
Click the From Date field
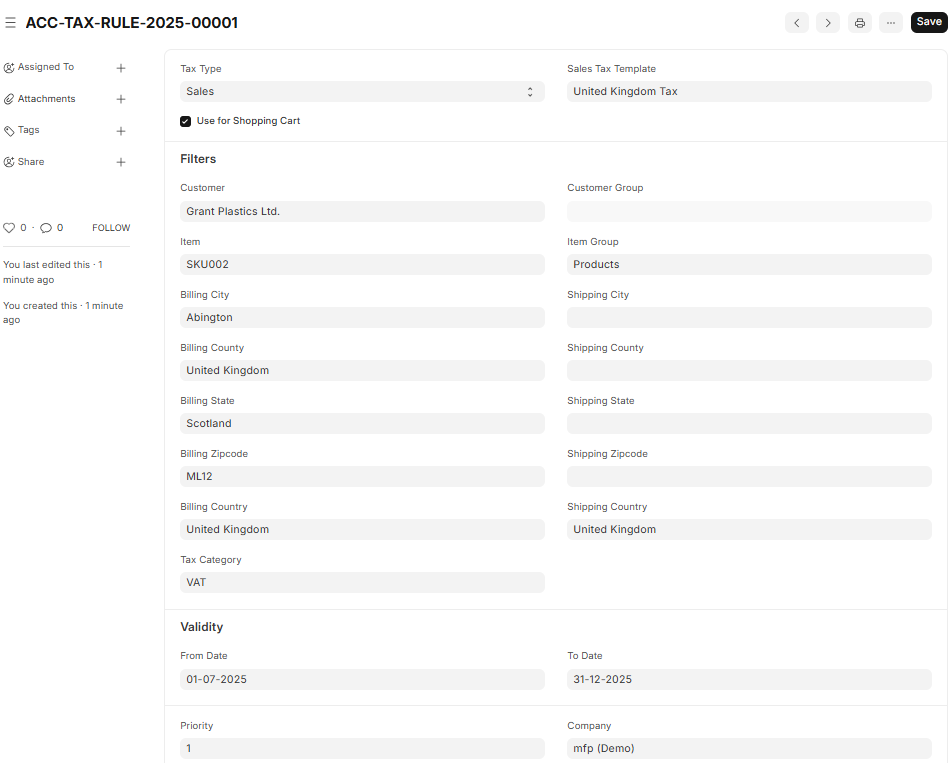362,680
